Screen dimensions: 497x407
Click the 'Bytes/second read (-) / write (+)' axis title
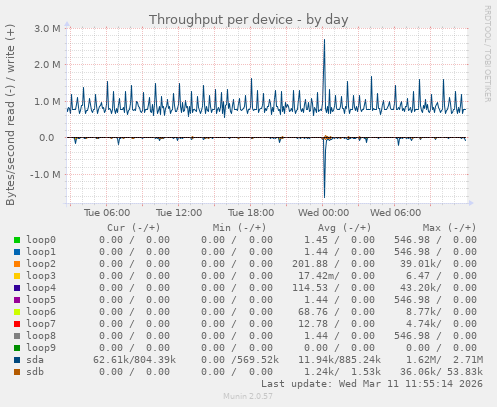(x=10, y=115)
